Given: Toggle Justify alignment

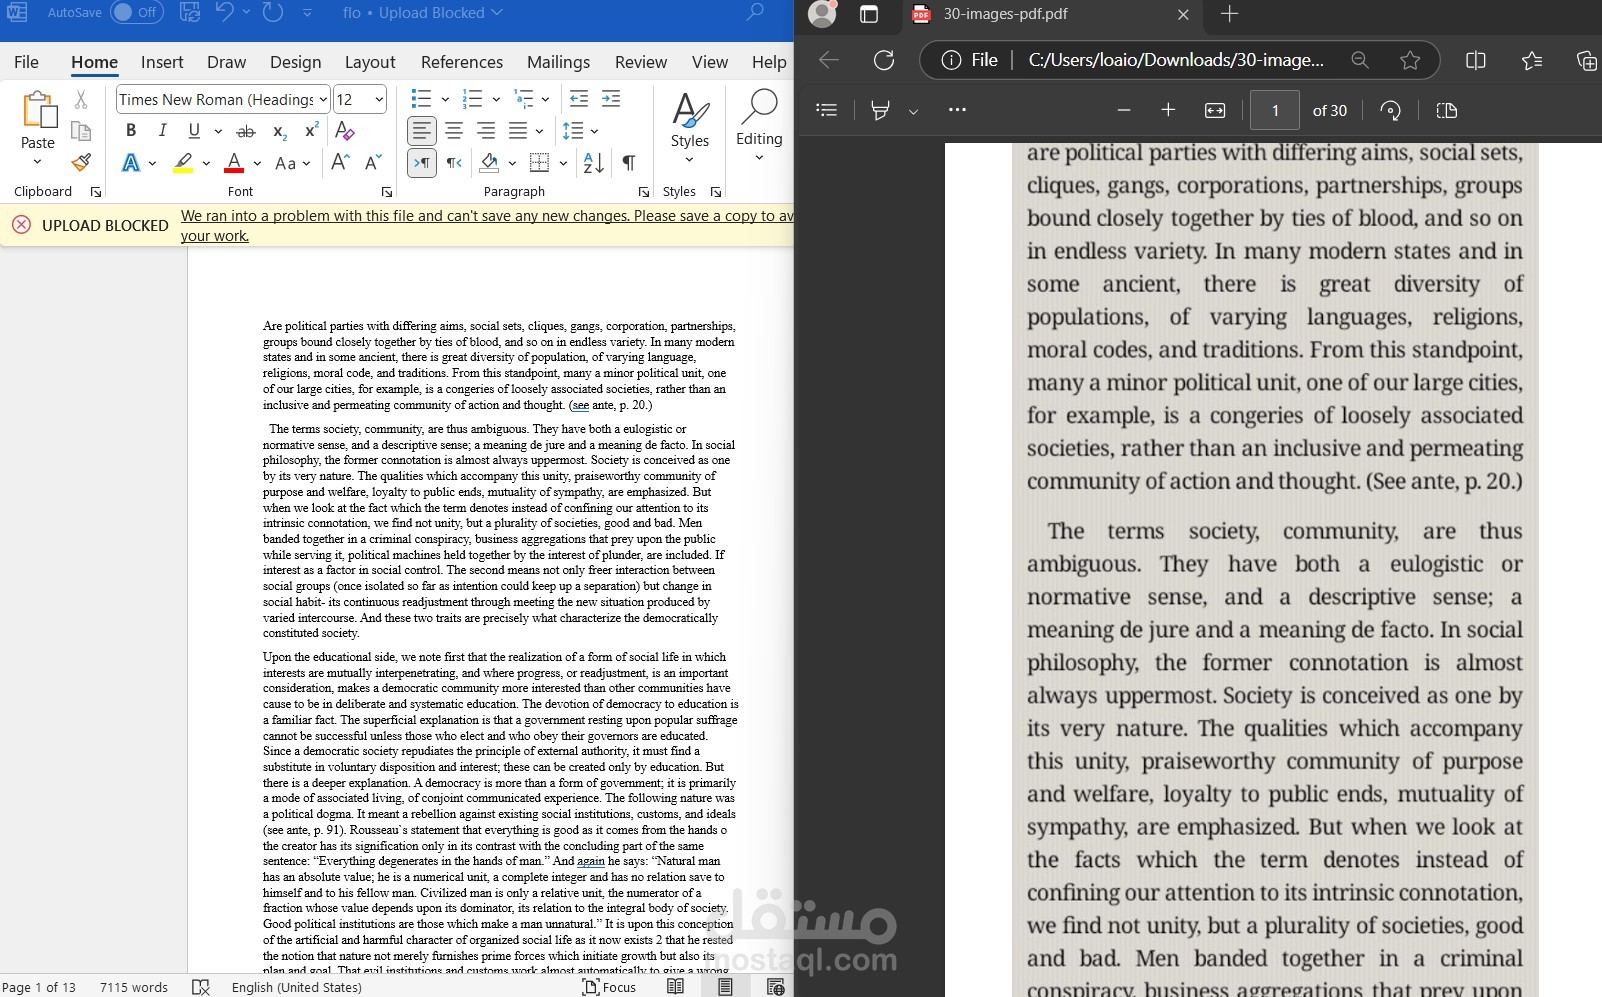Looking at the screenshot, I should point(518,131).
